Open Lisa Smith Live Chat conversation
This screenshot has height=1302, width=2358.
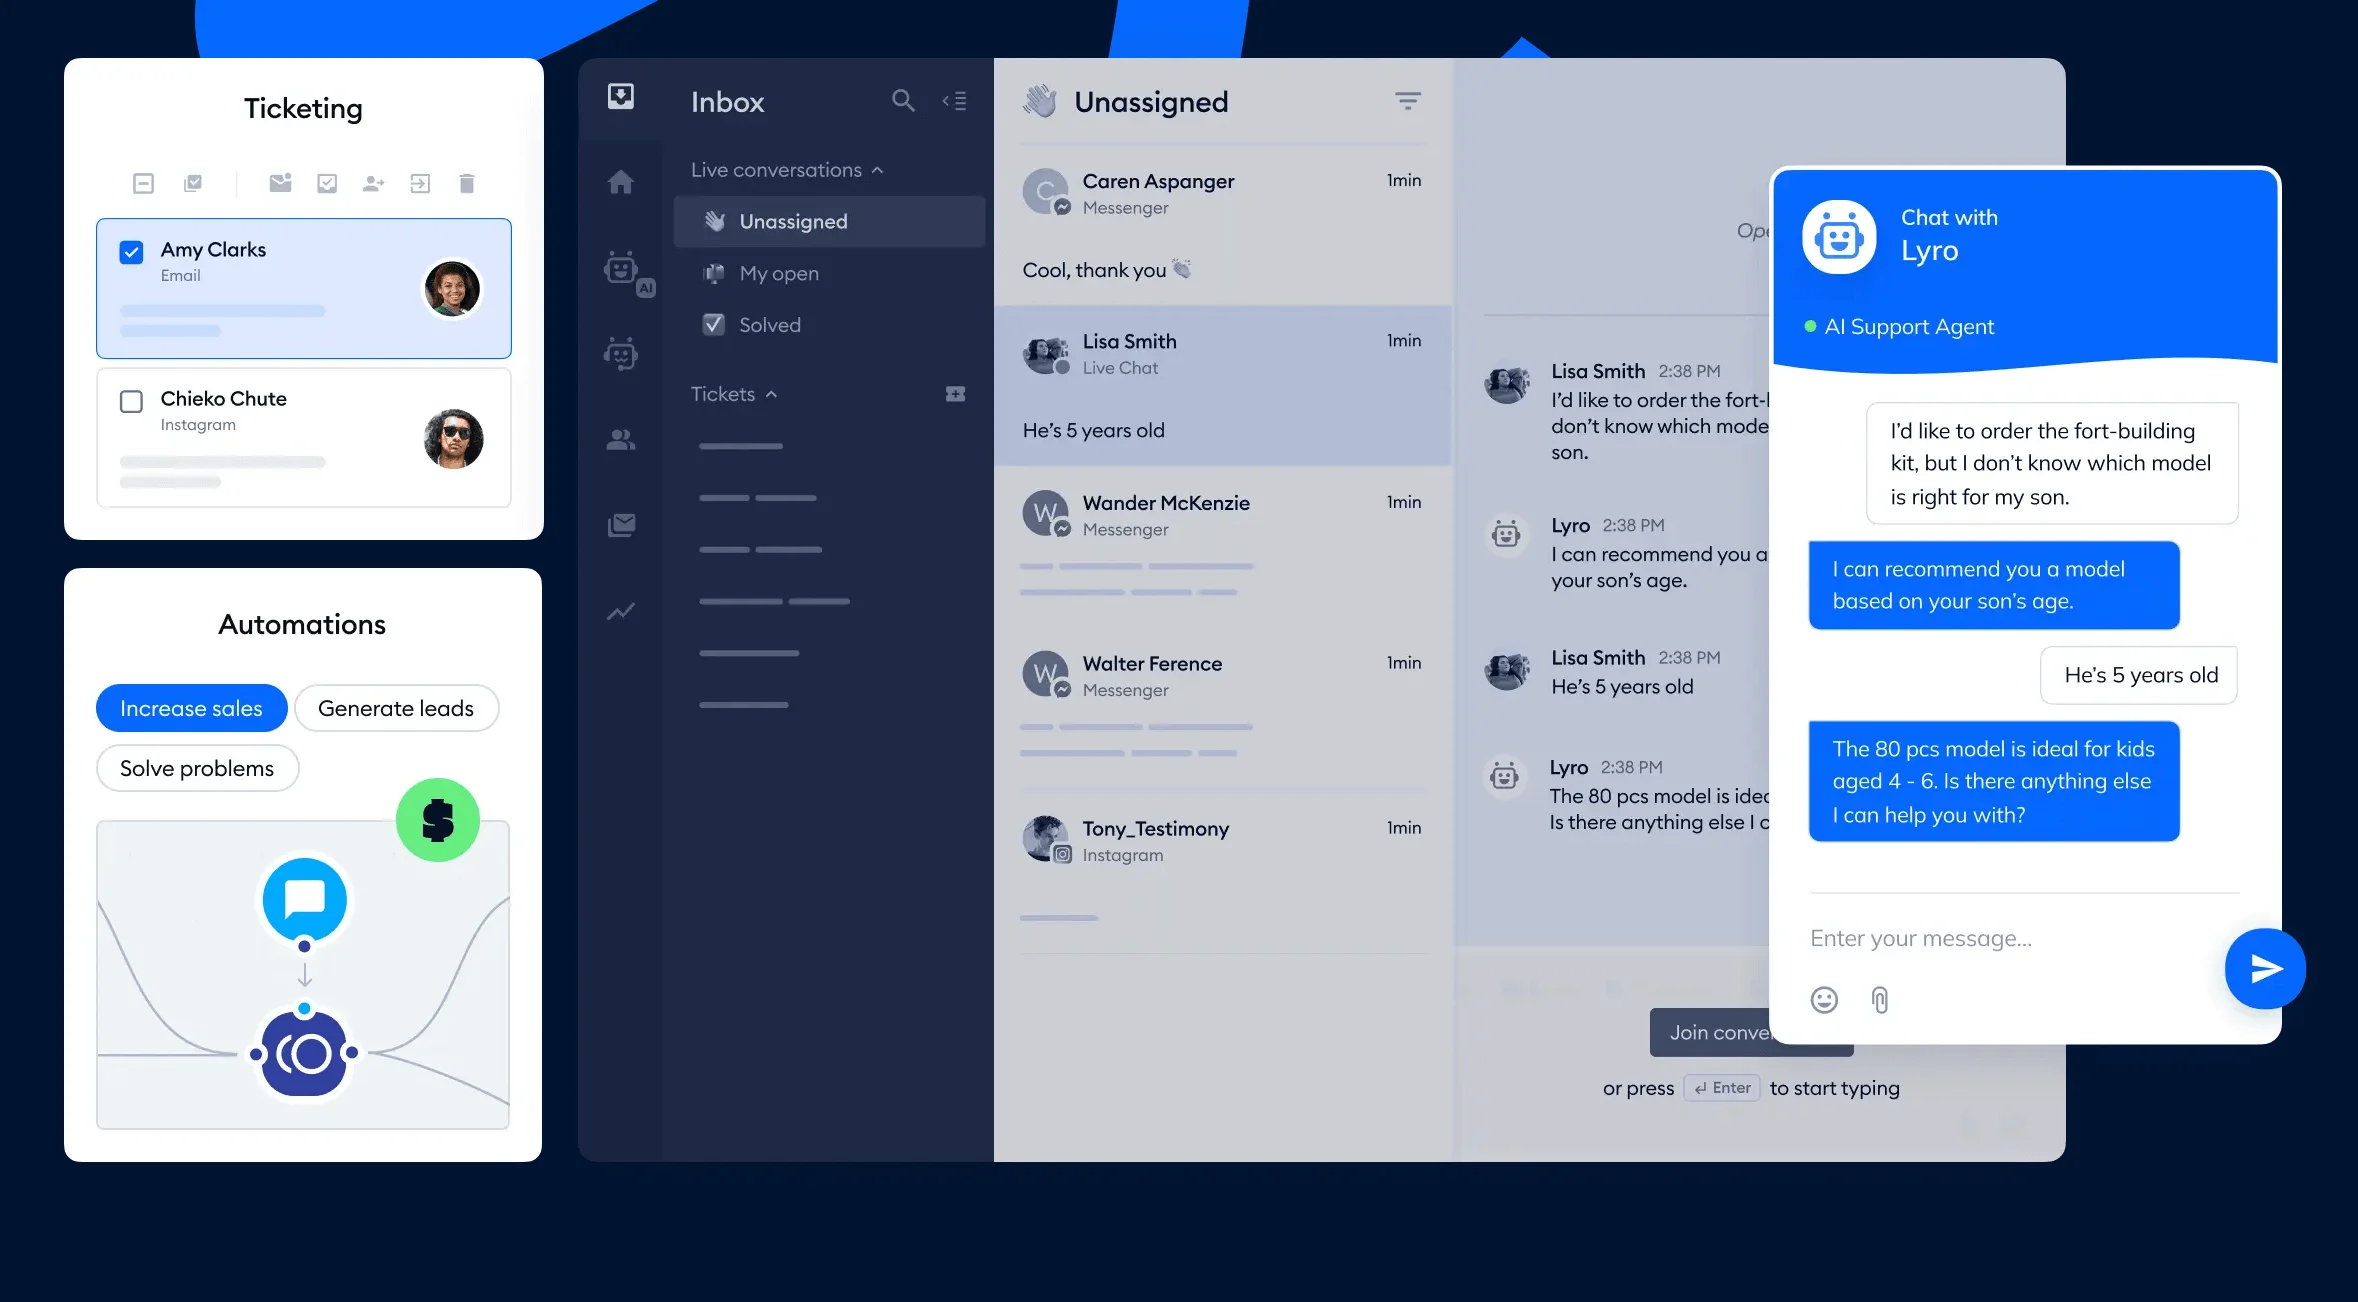click(x=1222, y=386)
